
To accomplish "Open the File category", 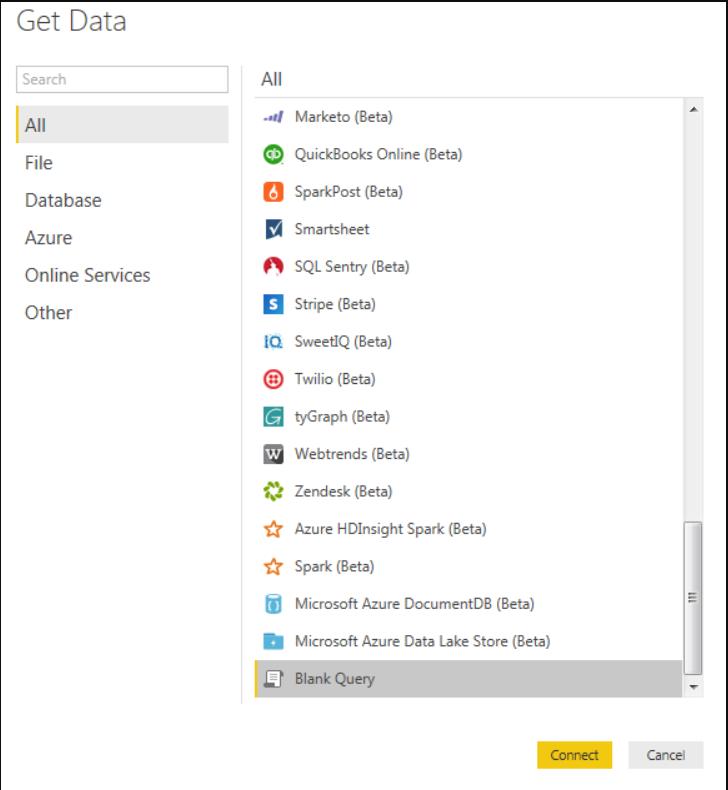I will [39, 163].
